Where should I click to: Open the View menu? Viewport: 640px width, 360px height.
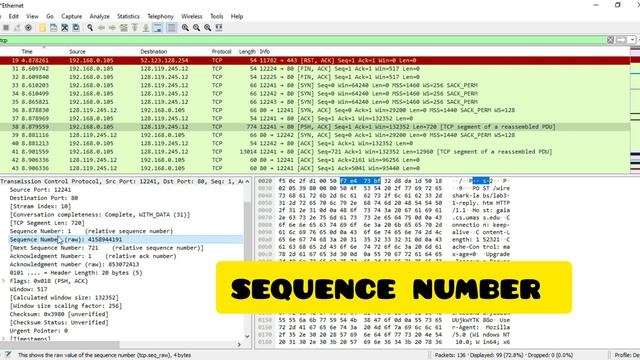32,16
